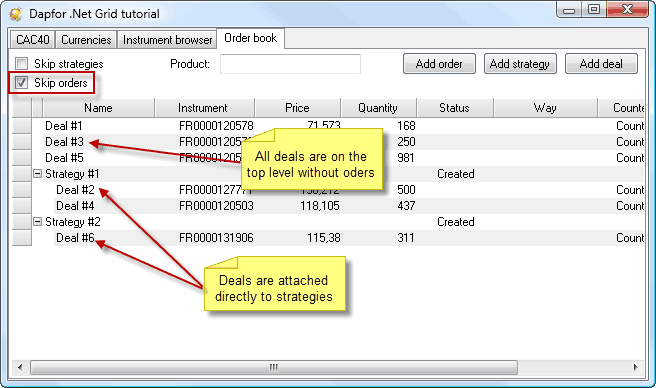Image resolution: width=656 pixels, height=388 pixels.
Task: Uncheck the Skip orders checkbox
Action: point(21,82)
